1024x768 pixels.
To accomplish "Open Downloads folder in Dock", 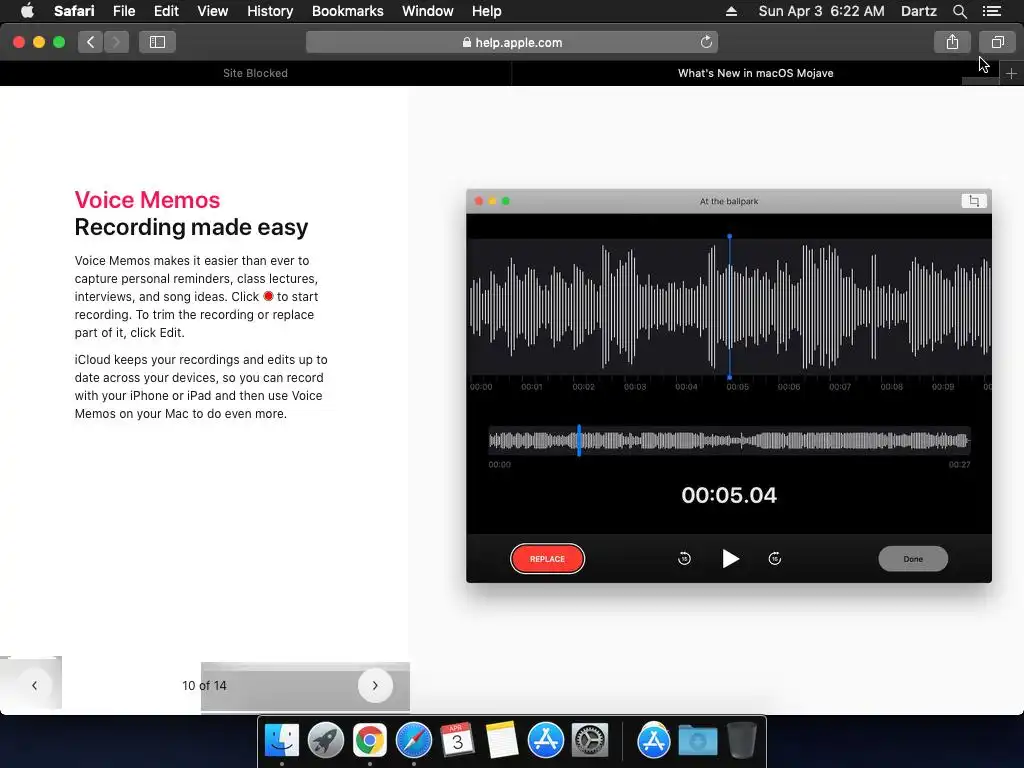I will tap(697, 740).
